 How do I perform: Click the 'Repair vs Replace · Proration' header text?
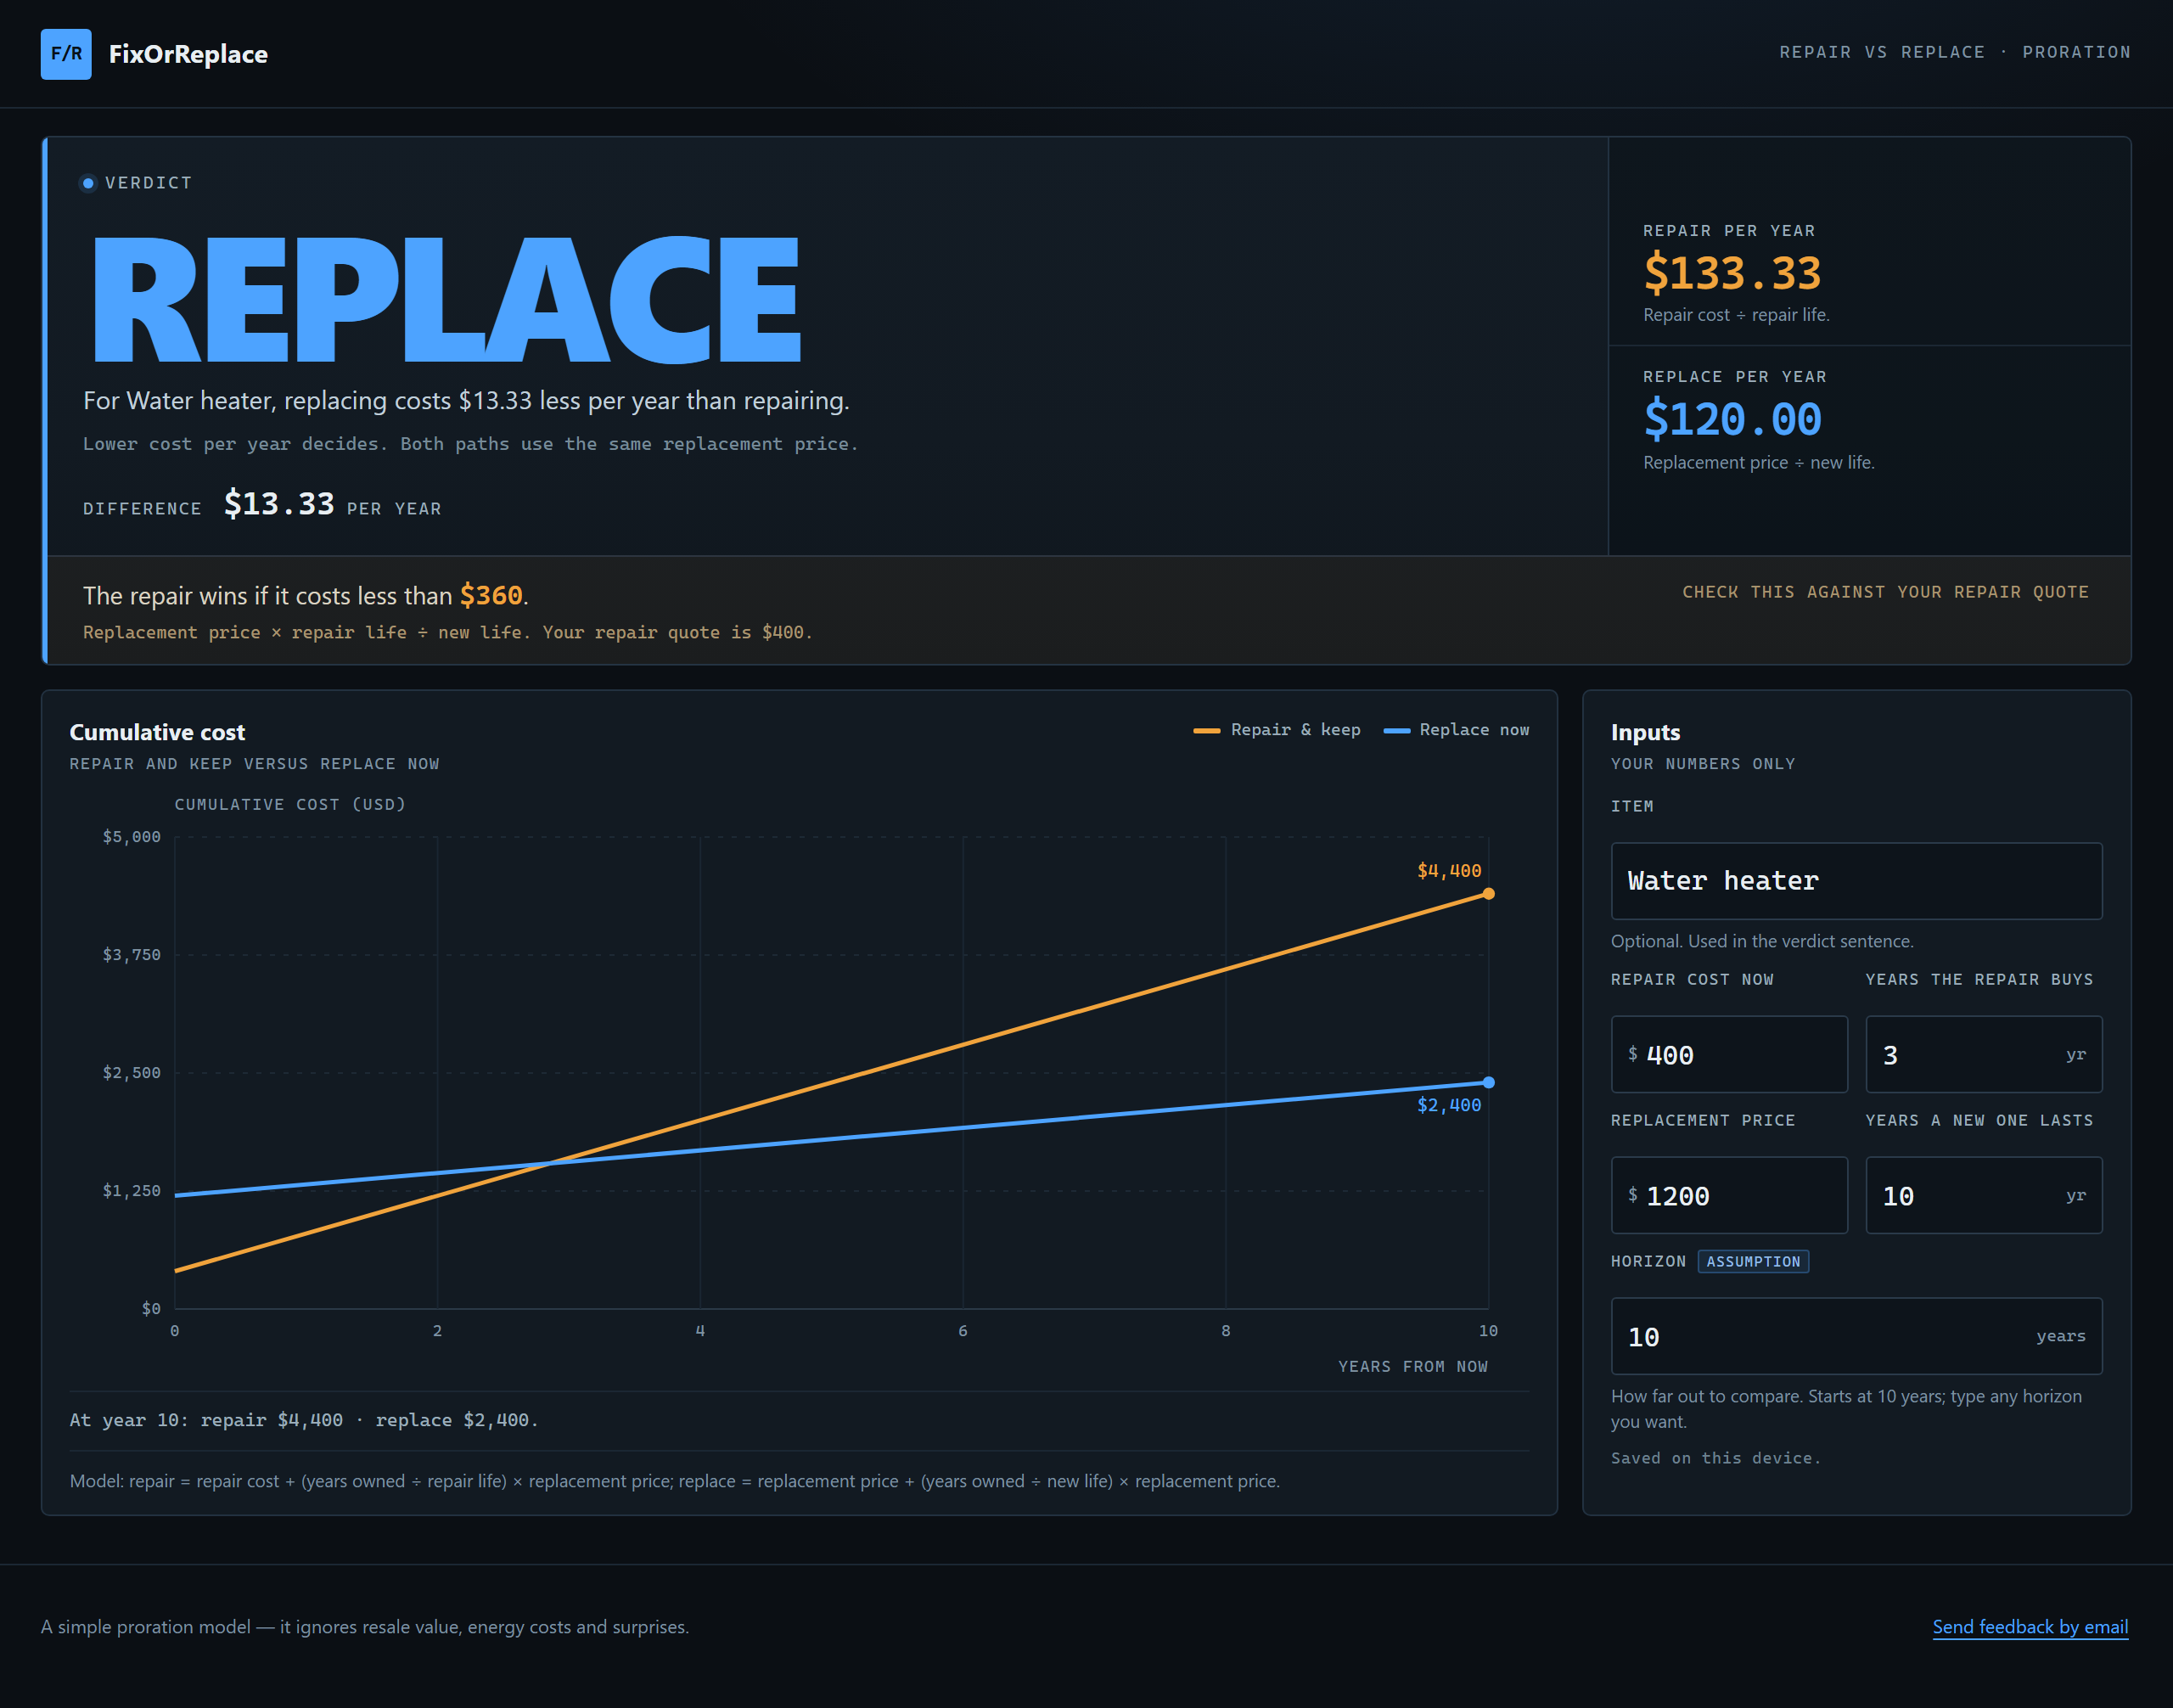pyautogui.click(x=1954, y=52)
